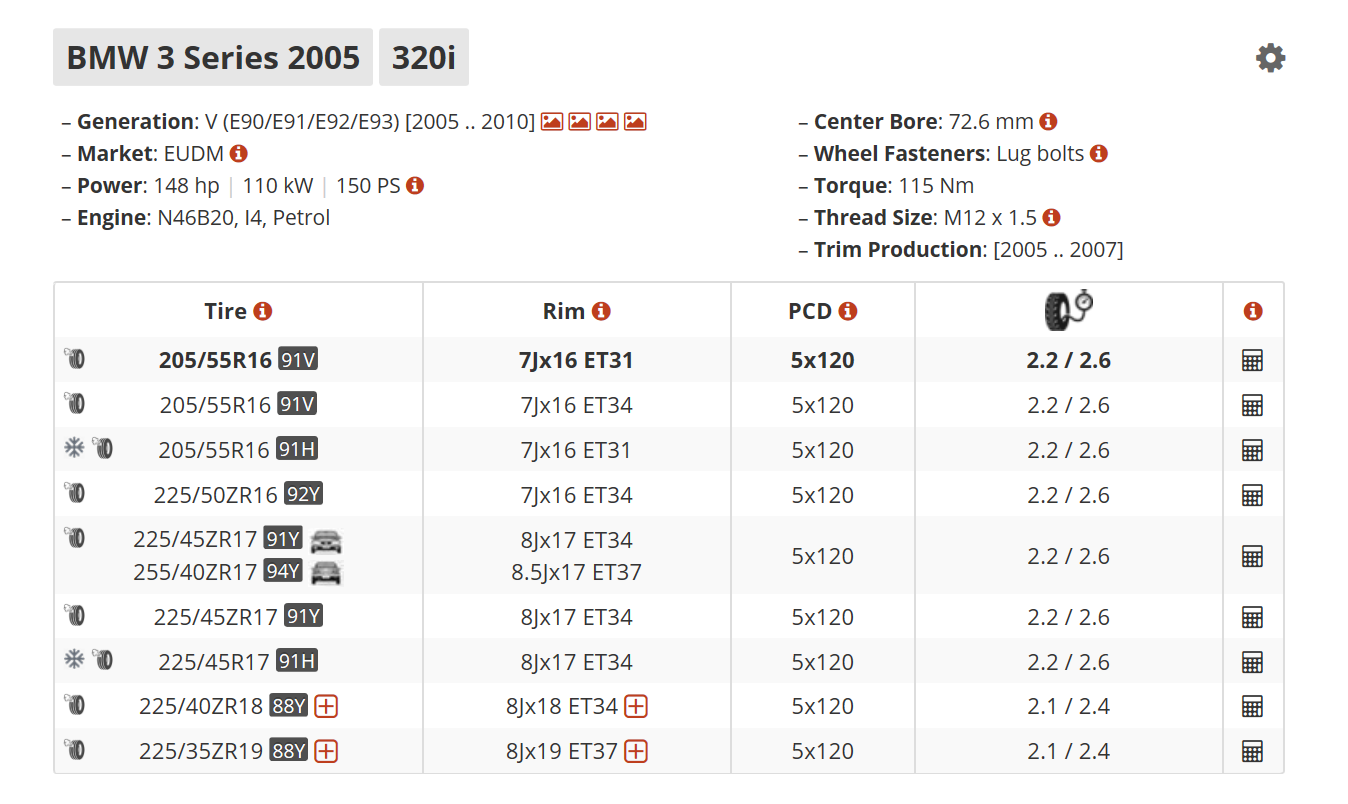The width and height of the screenshot is (1348, 804).
Task: Expand plus icon next to 8Jx18 ET34
Action: tap(636, 707)
